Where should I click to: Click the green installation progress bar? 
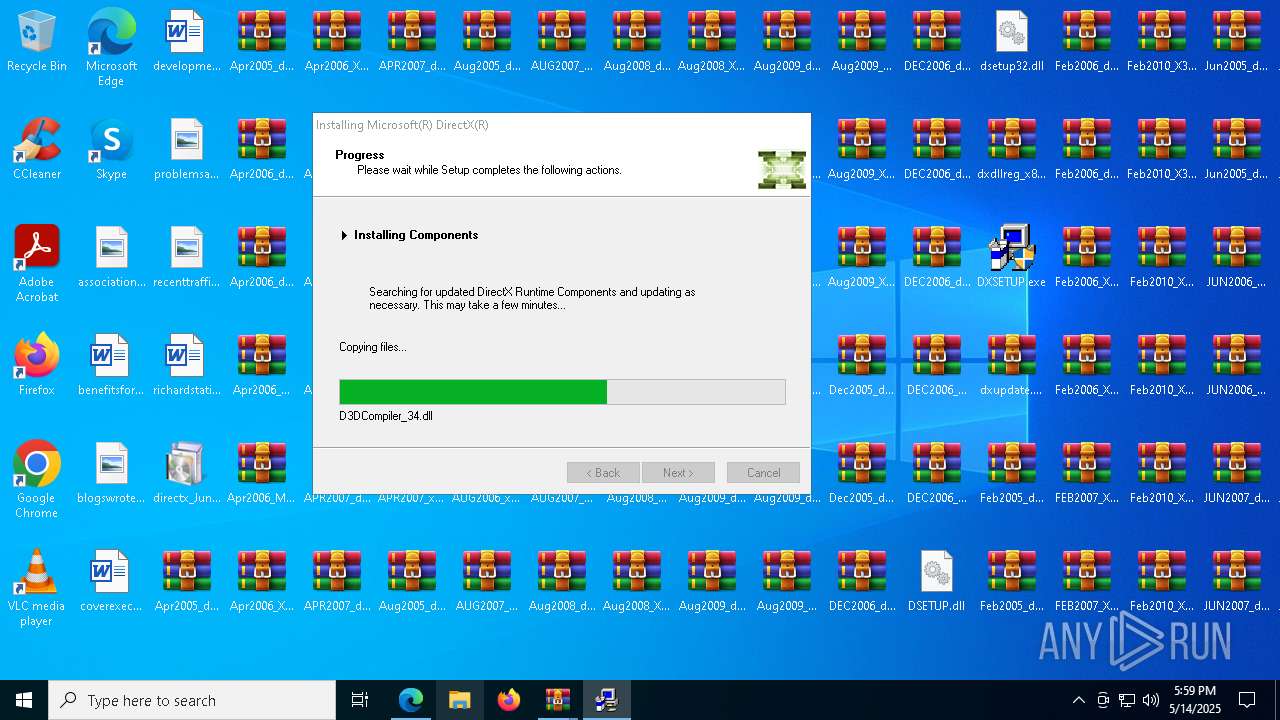click(x=562, y=392)
